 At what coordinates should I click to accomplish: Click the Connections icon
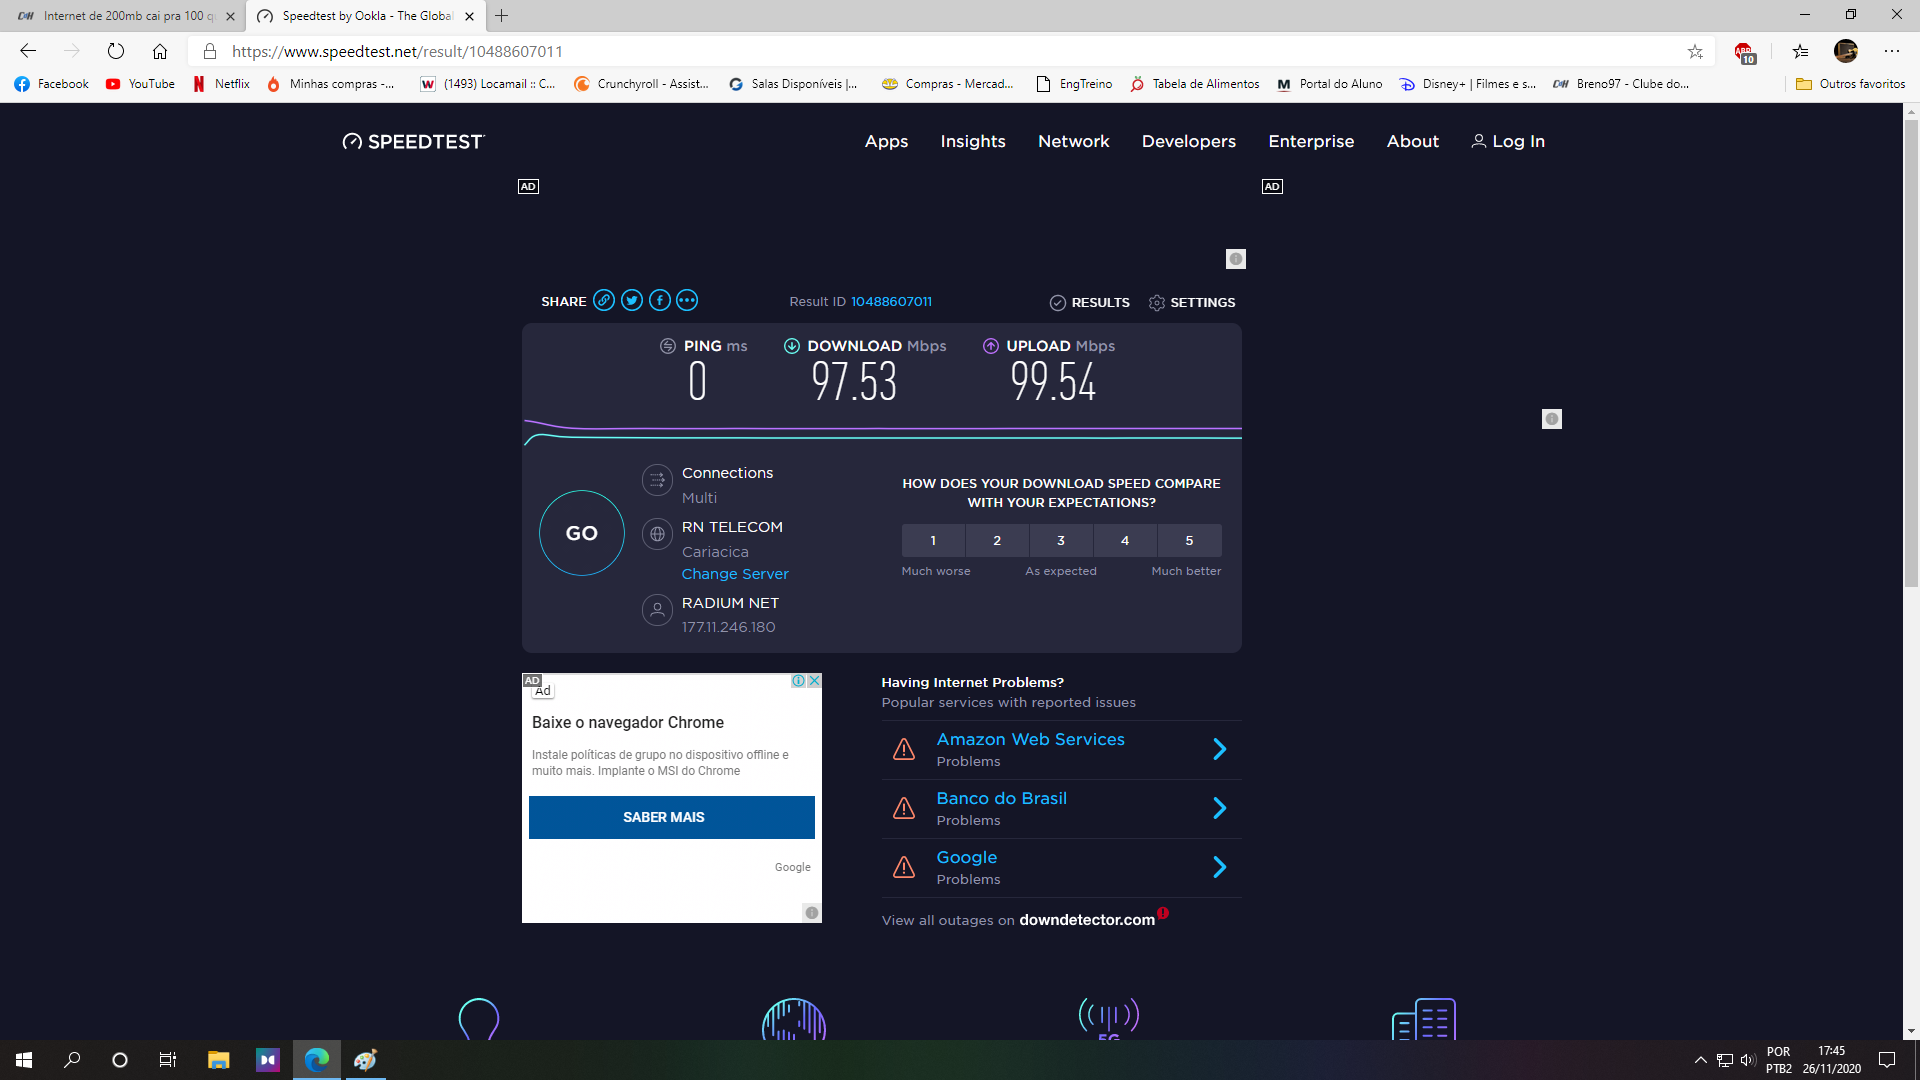point(657,480)
